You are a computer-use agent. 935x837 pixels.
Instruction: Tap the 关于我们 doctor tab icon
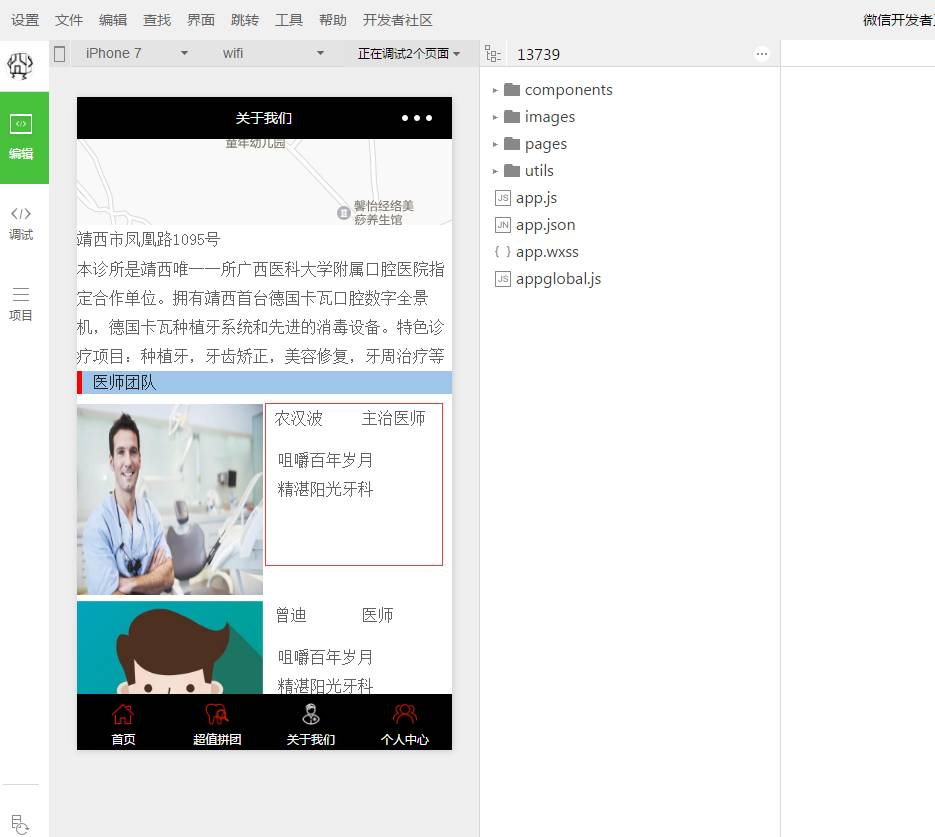click(311, 714)
